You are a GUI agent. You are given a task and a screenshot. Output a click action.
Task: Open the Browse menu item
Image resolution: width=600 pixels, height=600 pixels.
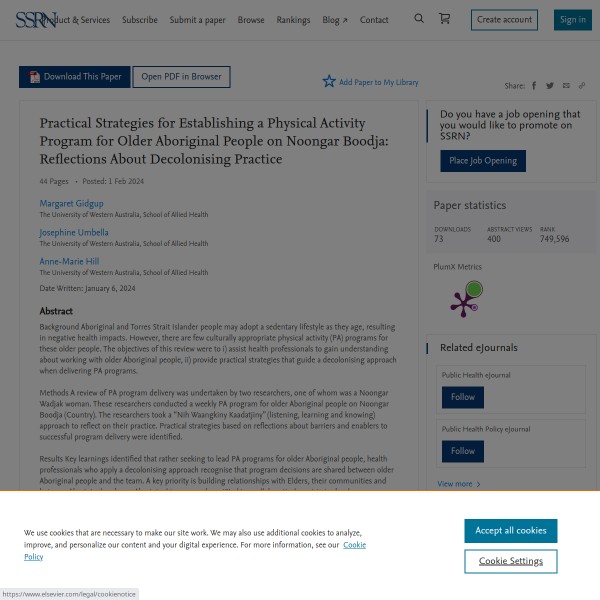coord(251,20)
